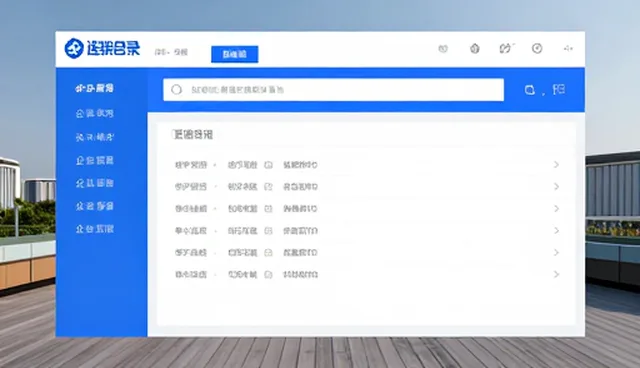The width and height of the screenshot is (640, 368).
Task: Click the dark pentagon-shaped icon in the header
Action: coord(474,49)
